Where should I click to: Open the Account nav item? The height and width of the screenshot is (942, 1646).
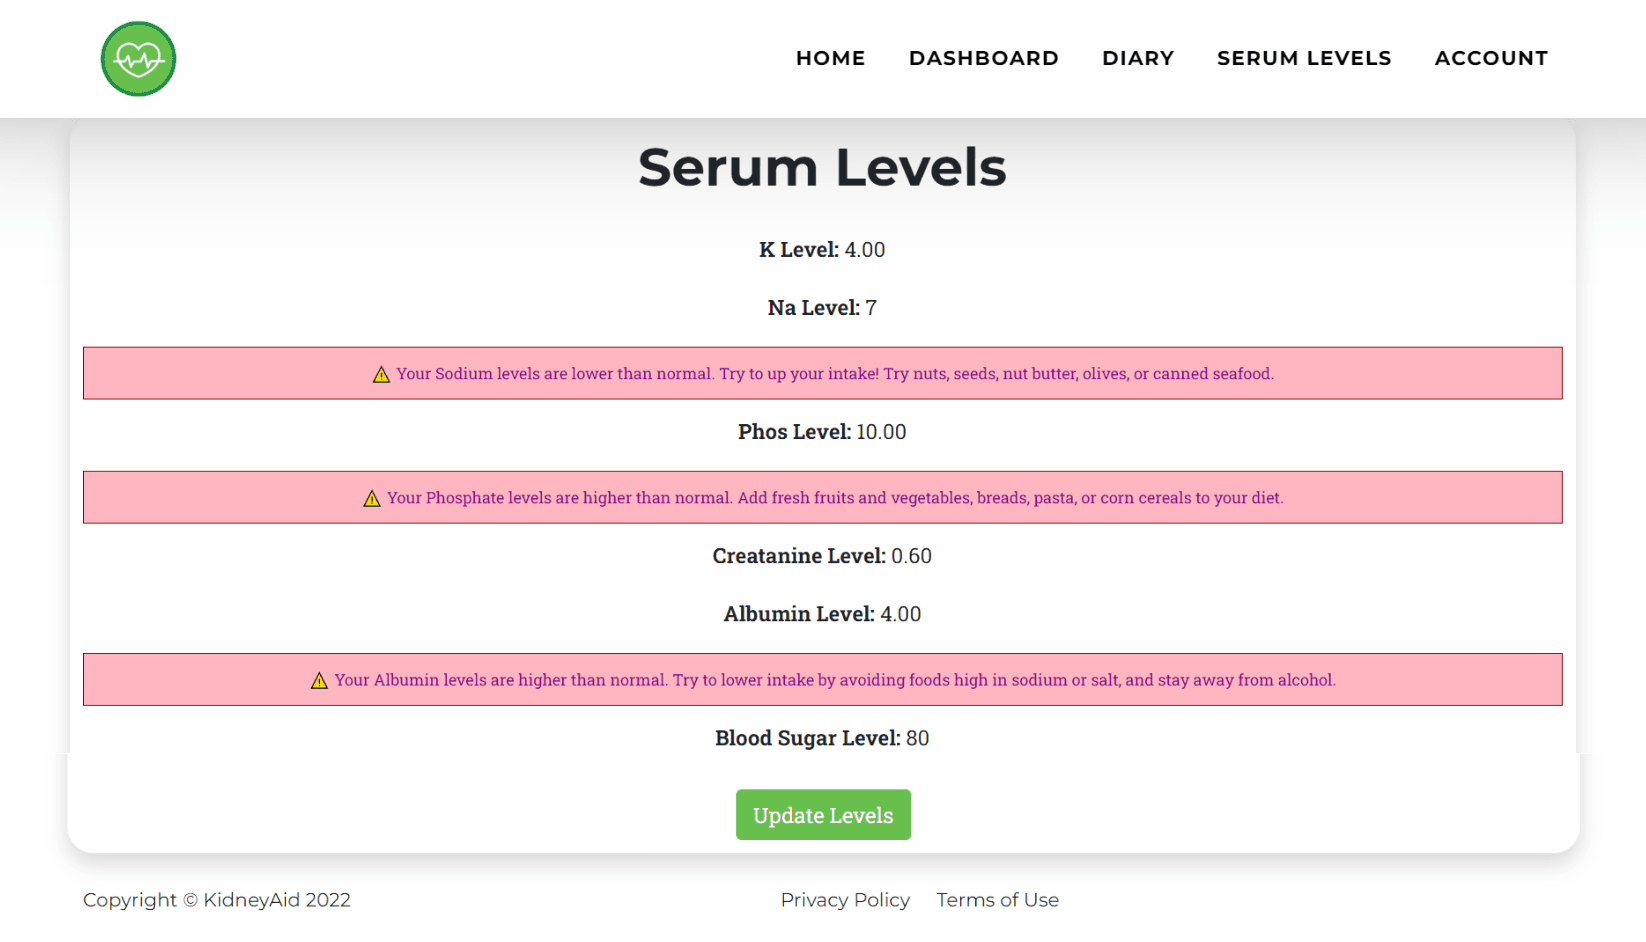[1491, 58]
